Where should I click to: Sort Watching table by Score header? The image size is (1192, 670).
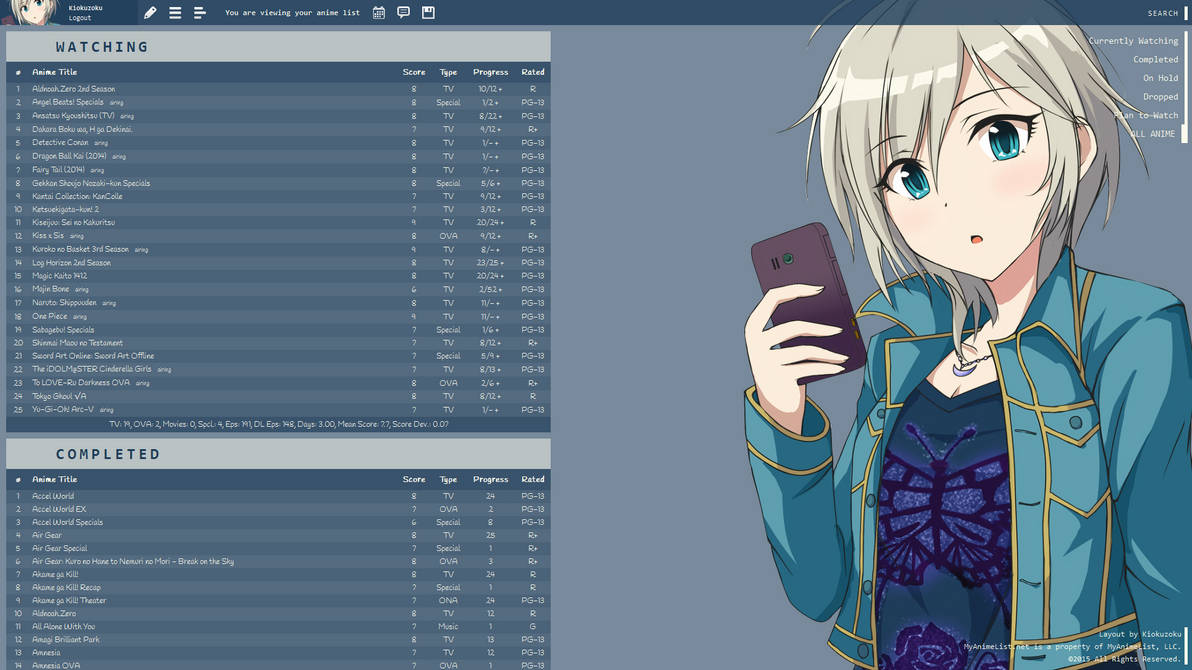coord(414,72)
